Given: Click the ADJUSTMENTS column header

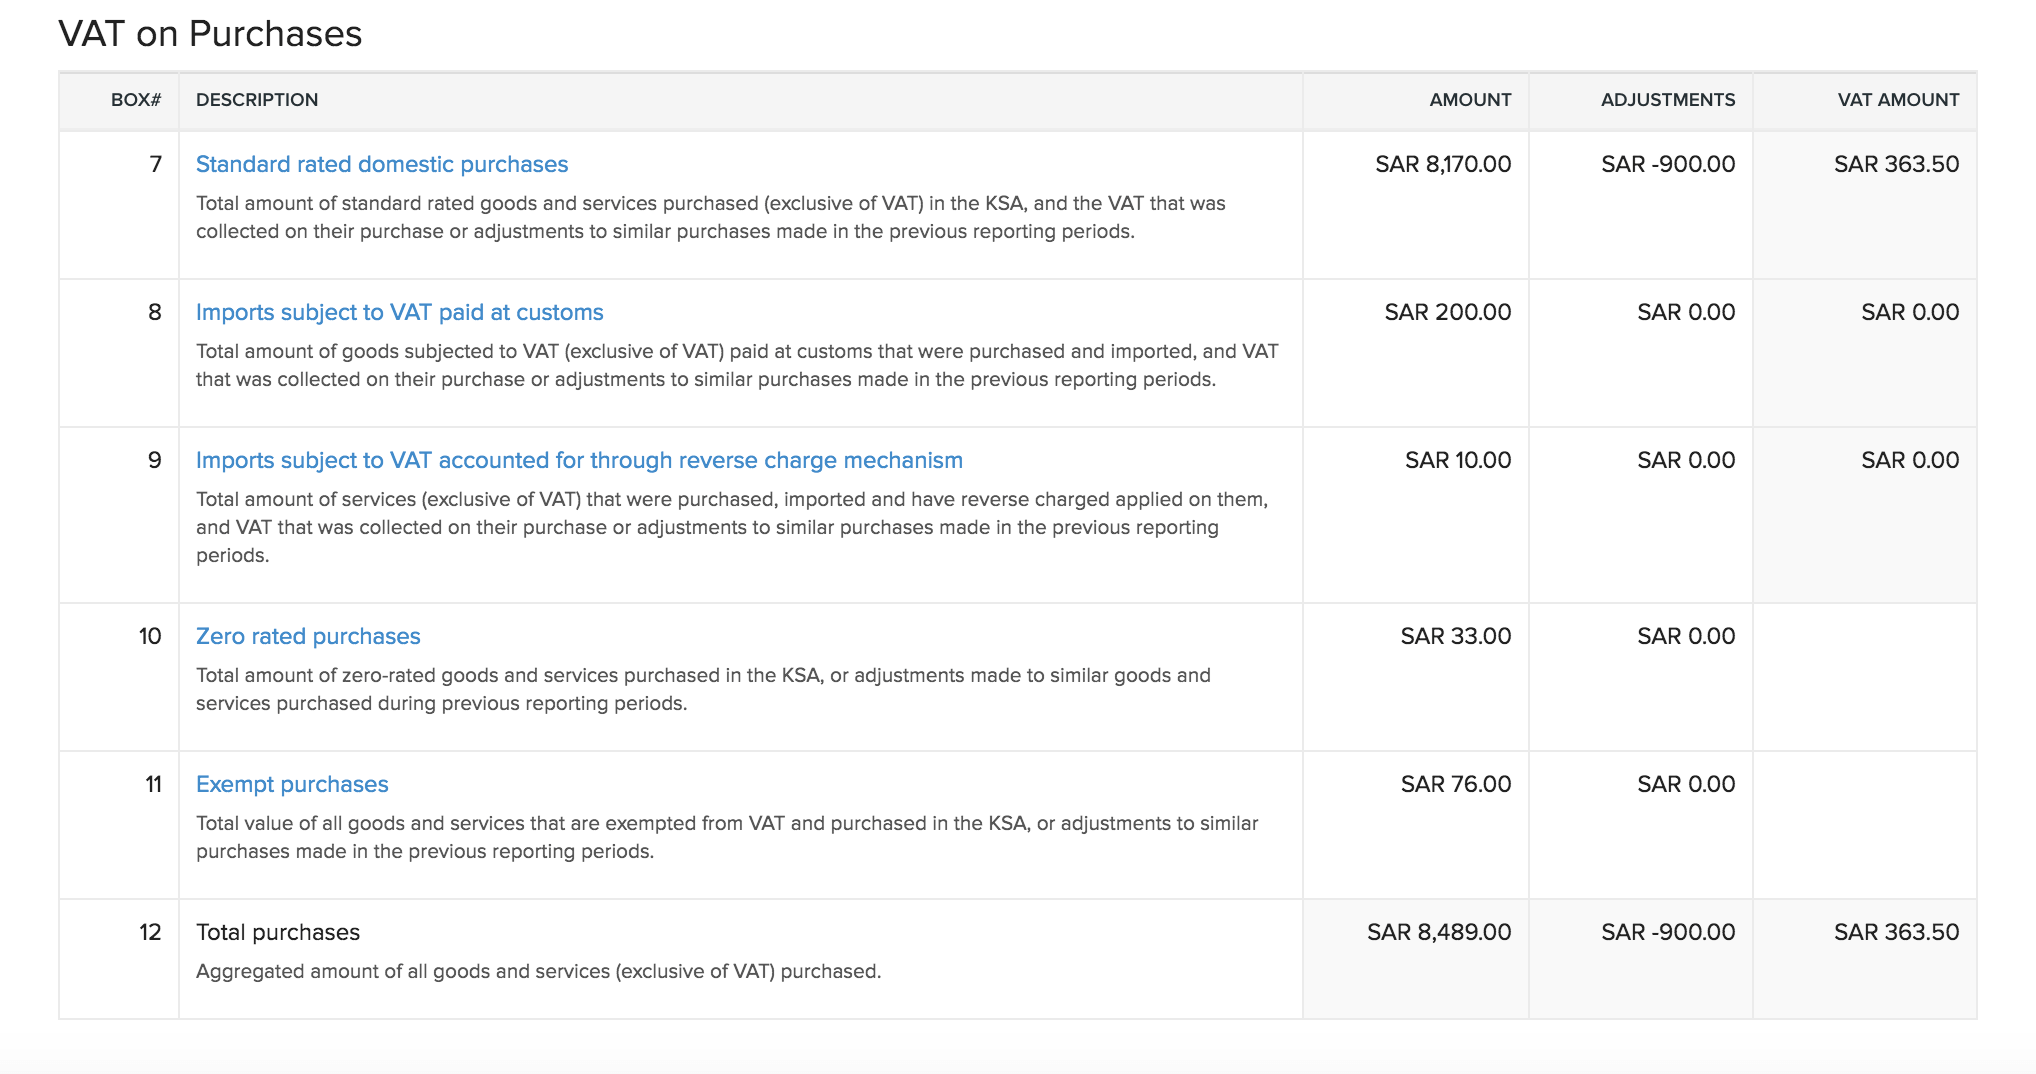Looking at the screenshot, I should 1667,100.
